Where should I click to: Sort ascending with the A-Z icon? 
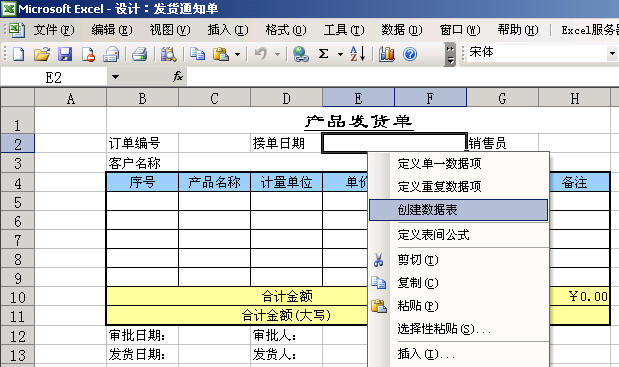tap(358, 54)
